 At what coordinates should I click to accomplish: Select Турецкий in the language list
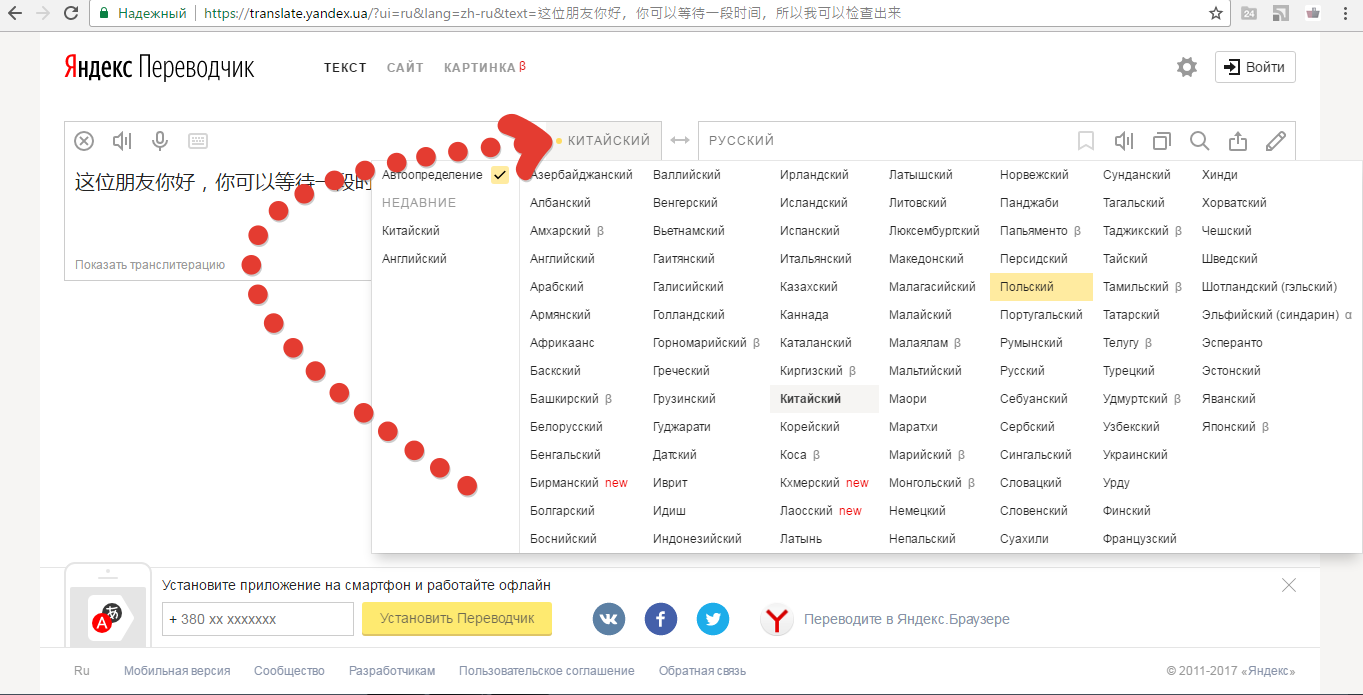pos(1129,371)
